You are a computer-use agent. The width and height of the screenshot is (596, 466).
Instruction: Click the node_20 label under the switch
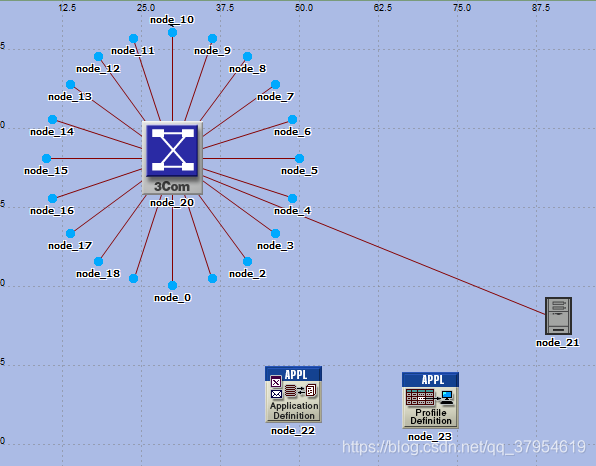tap(172, 203)
